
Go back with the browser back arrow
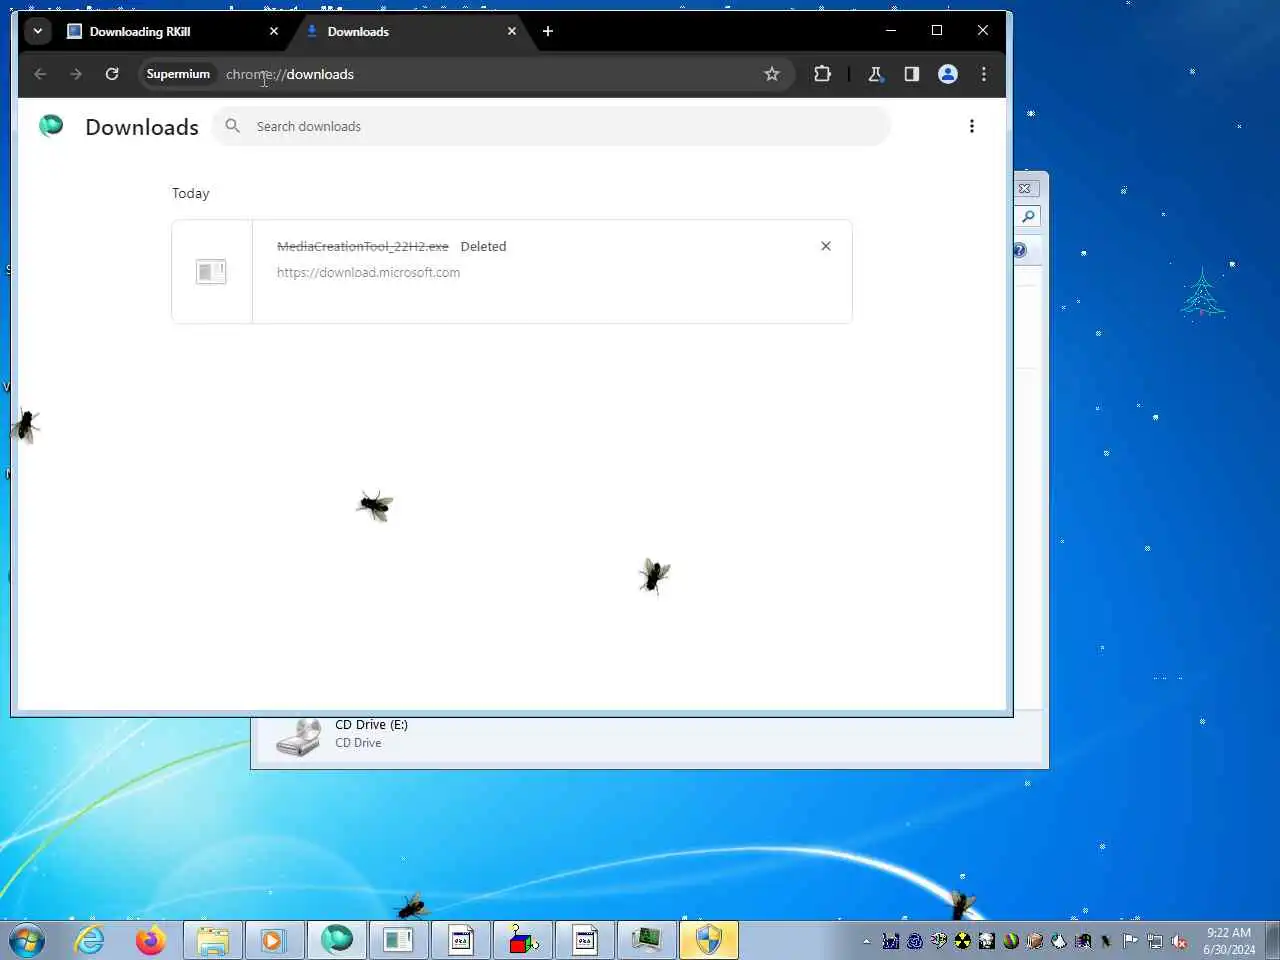point(40,74)
